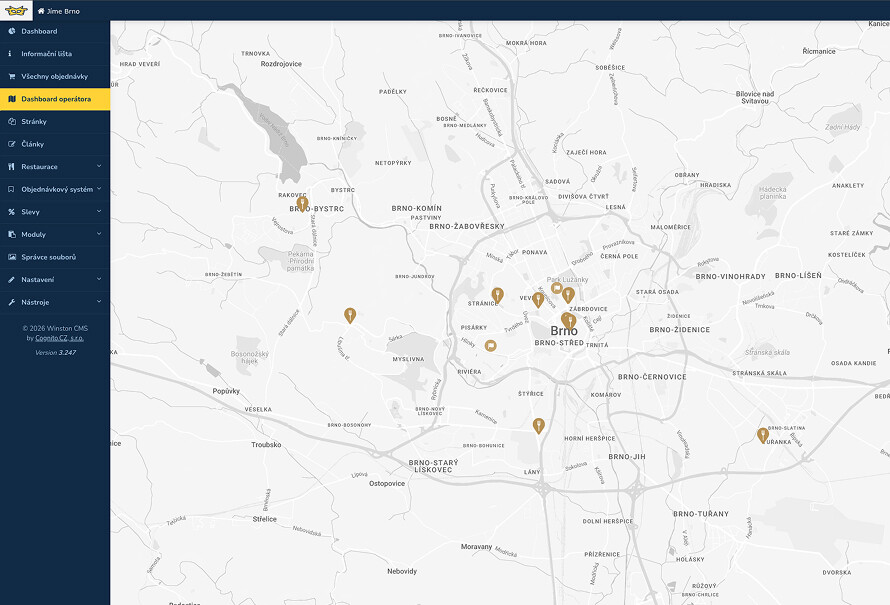Click the pencil icon beside Články
Screen dimensions: 890x605
click(x=10, y=144)
